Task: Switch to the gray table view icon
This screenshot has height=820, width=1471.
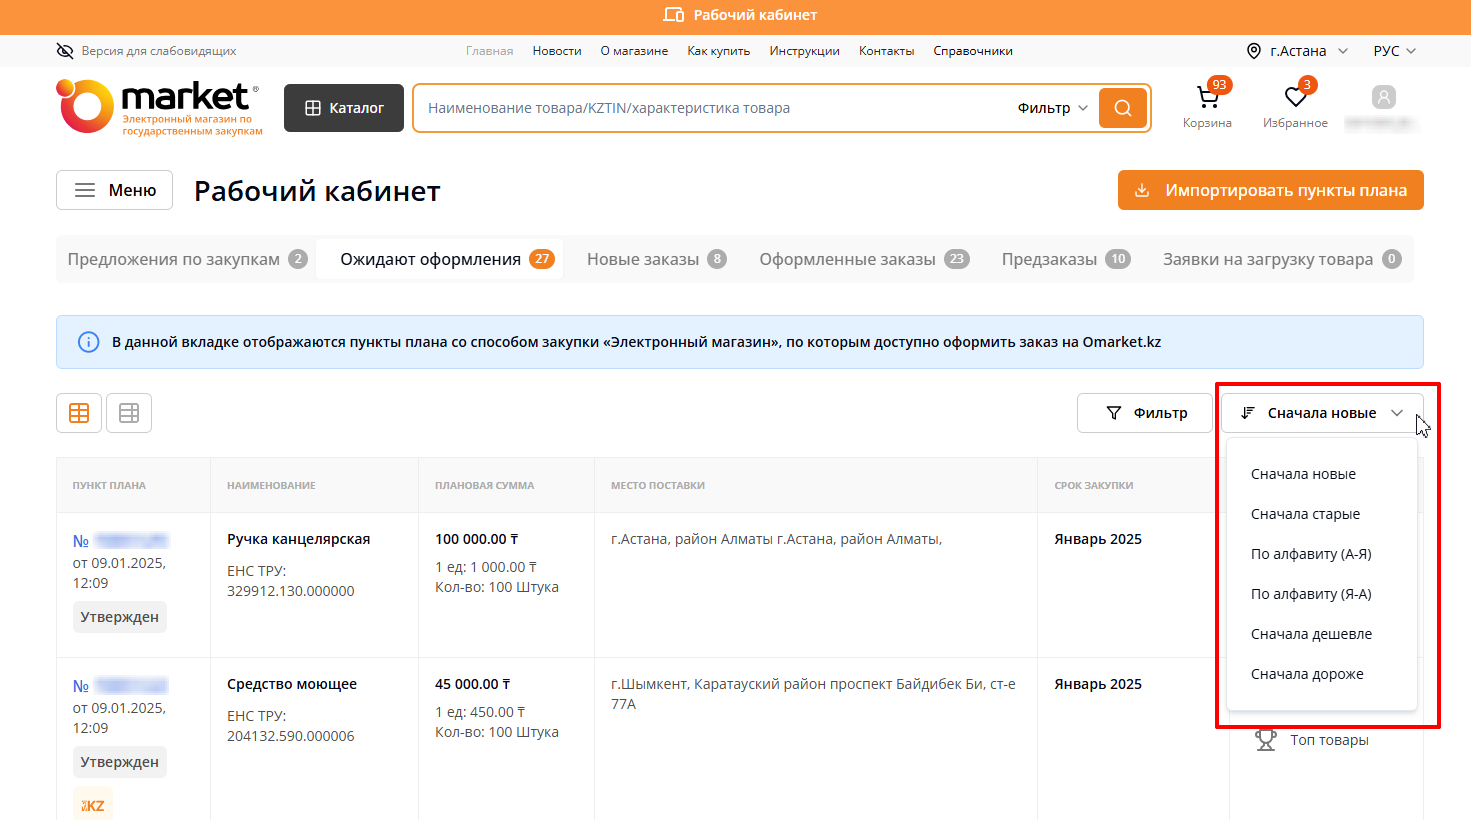Action: [x=129, y=413]
